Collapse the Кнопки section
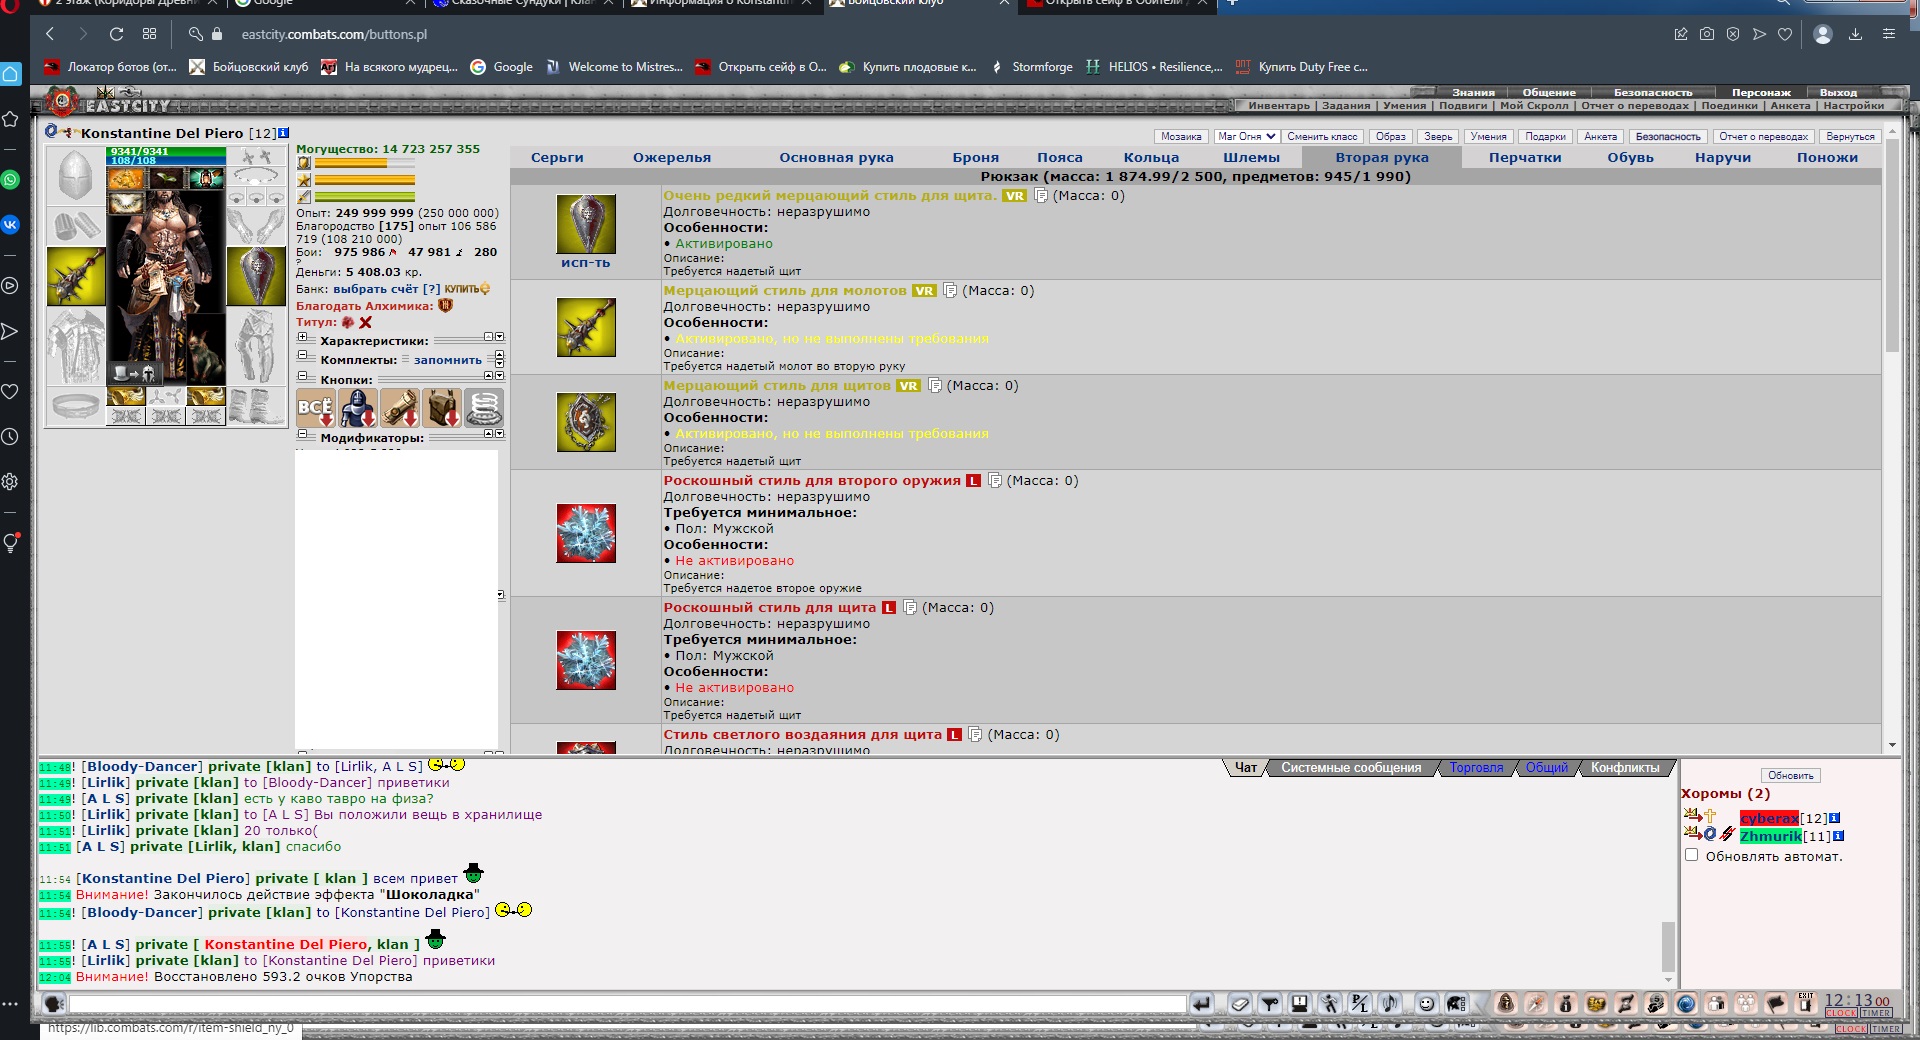 (x=302, y=376)
